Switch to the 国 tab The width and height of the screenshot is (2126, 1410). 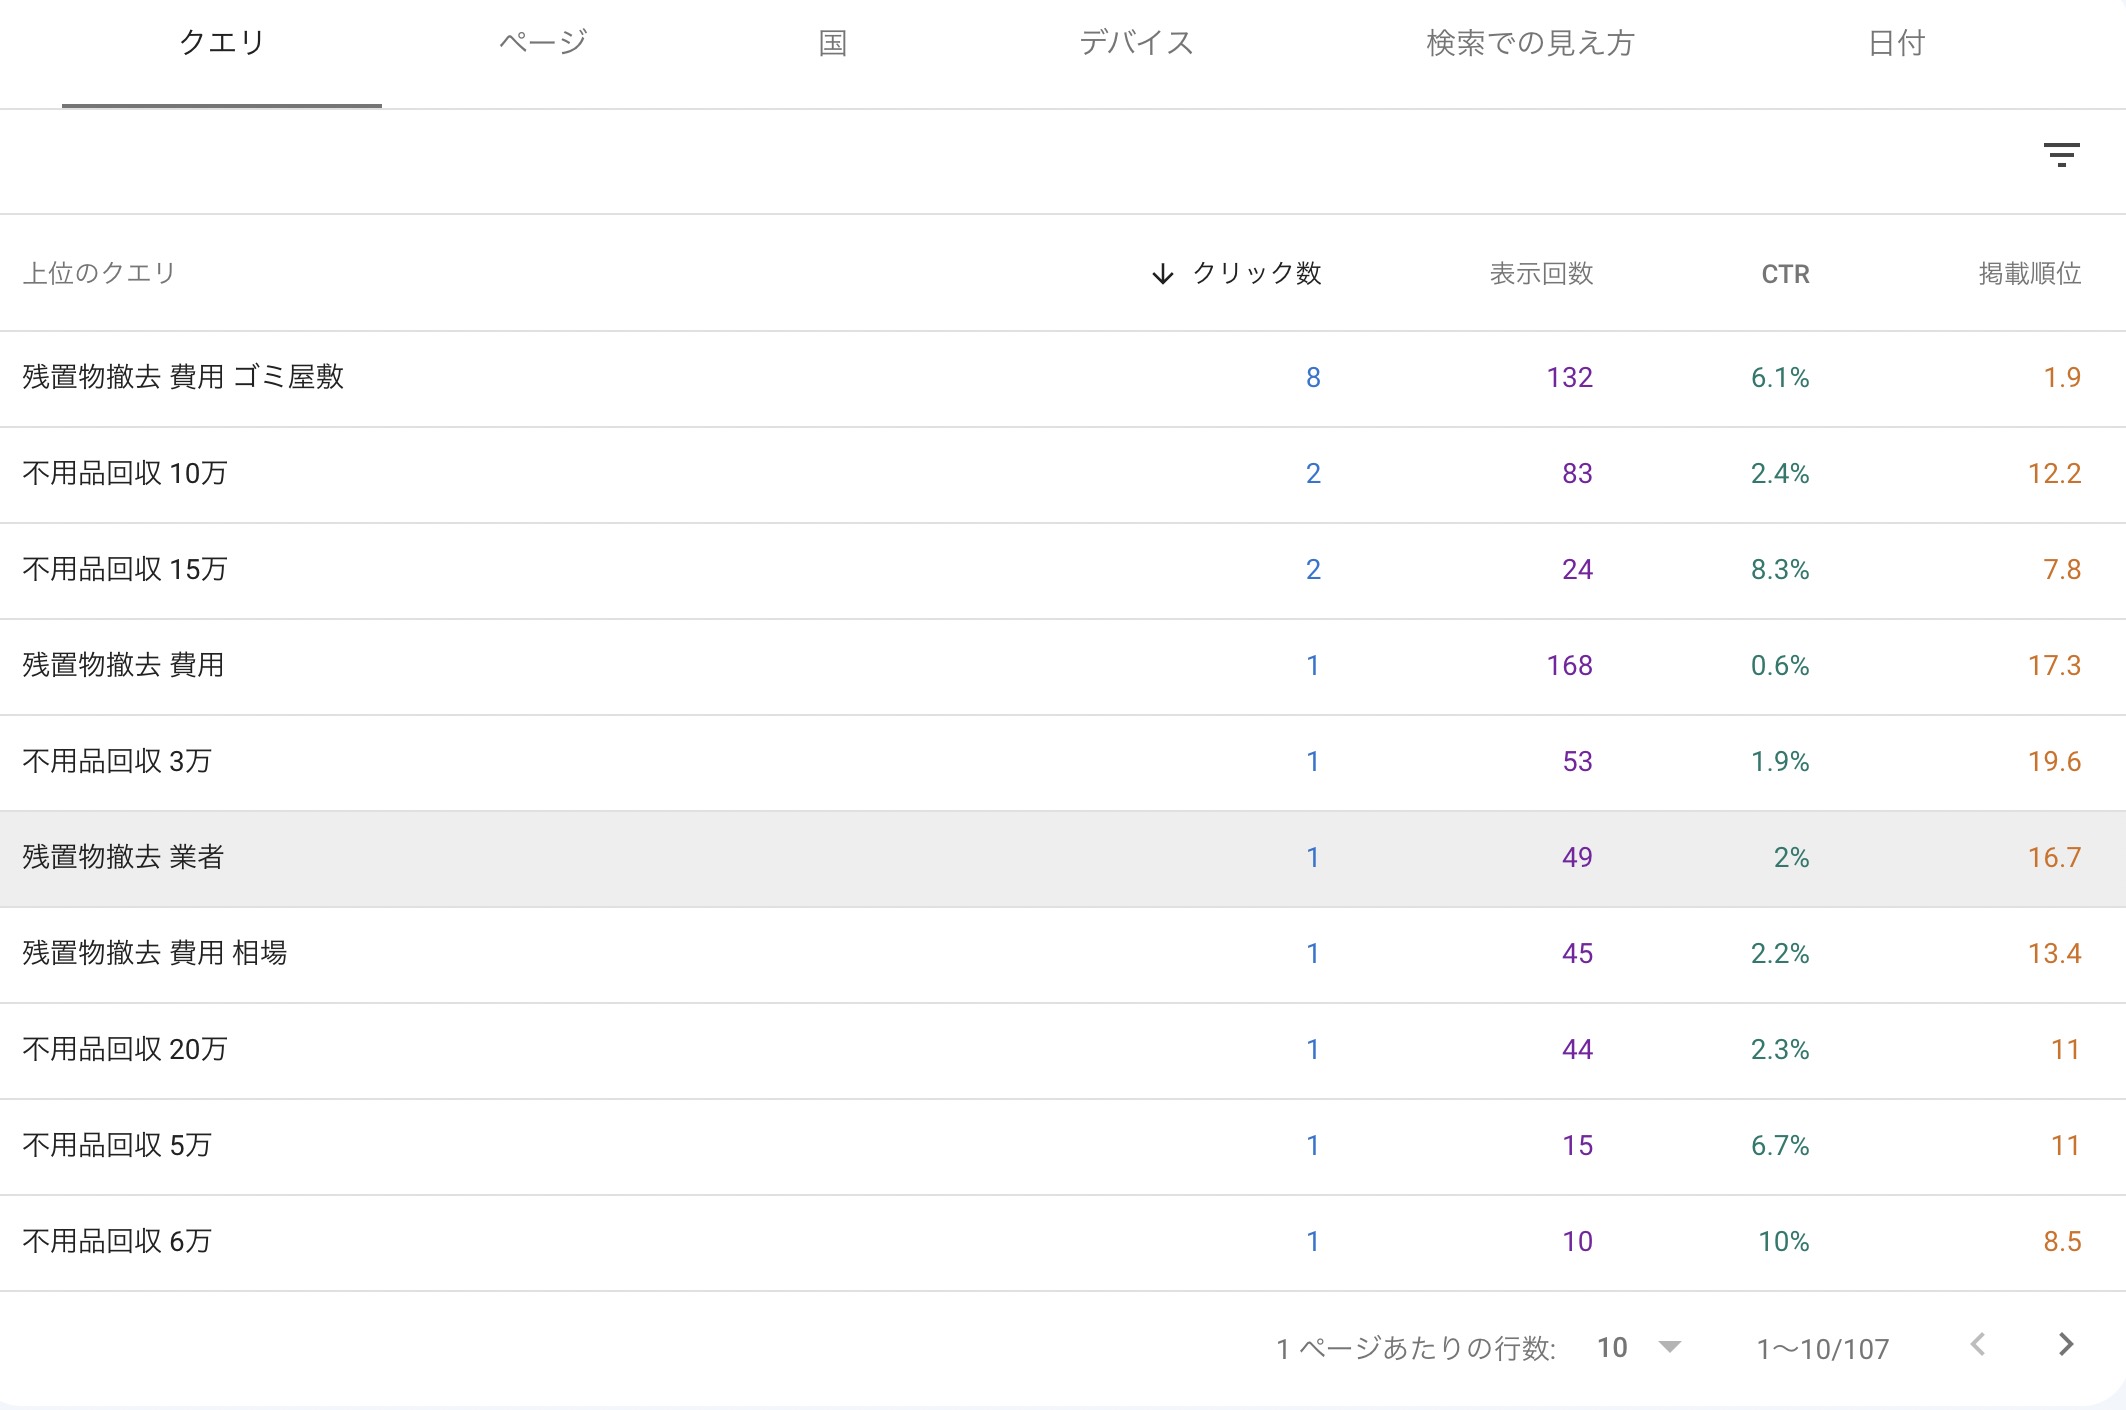click(x=832, y=43)
